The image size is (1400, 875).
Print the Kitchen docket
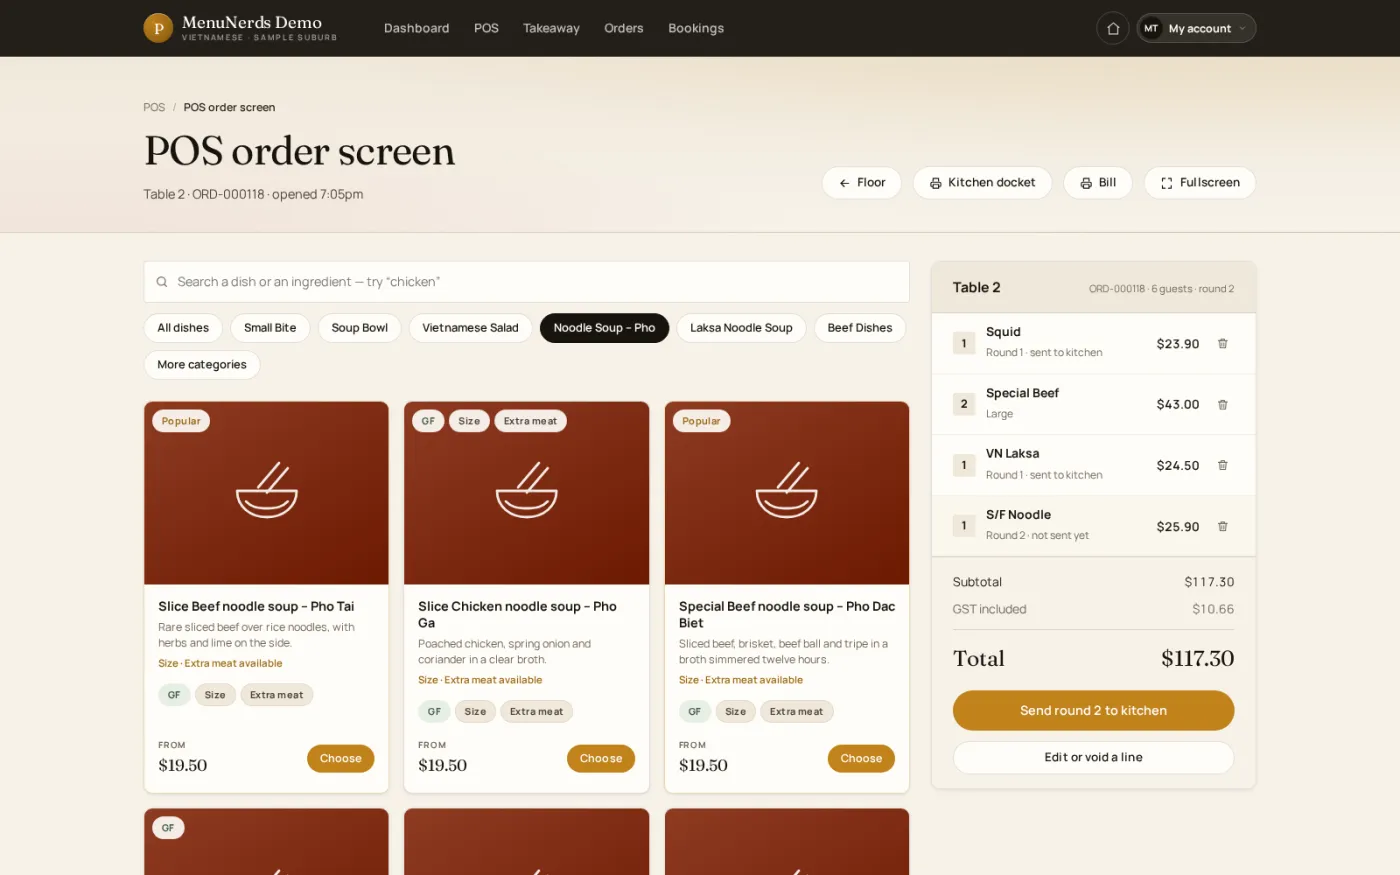982,183
